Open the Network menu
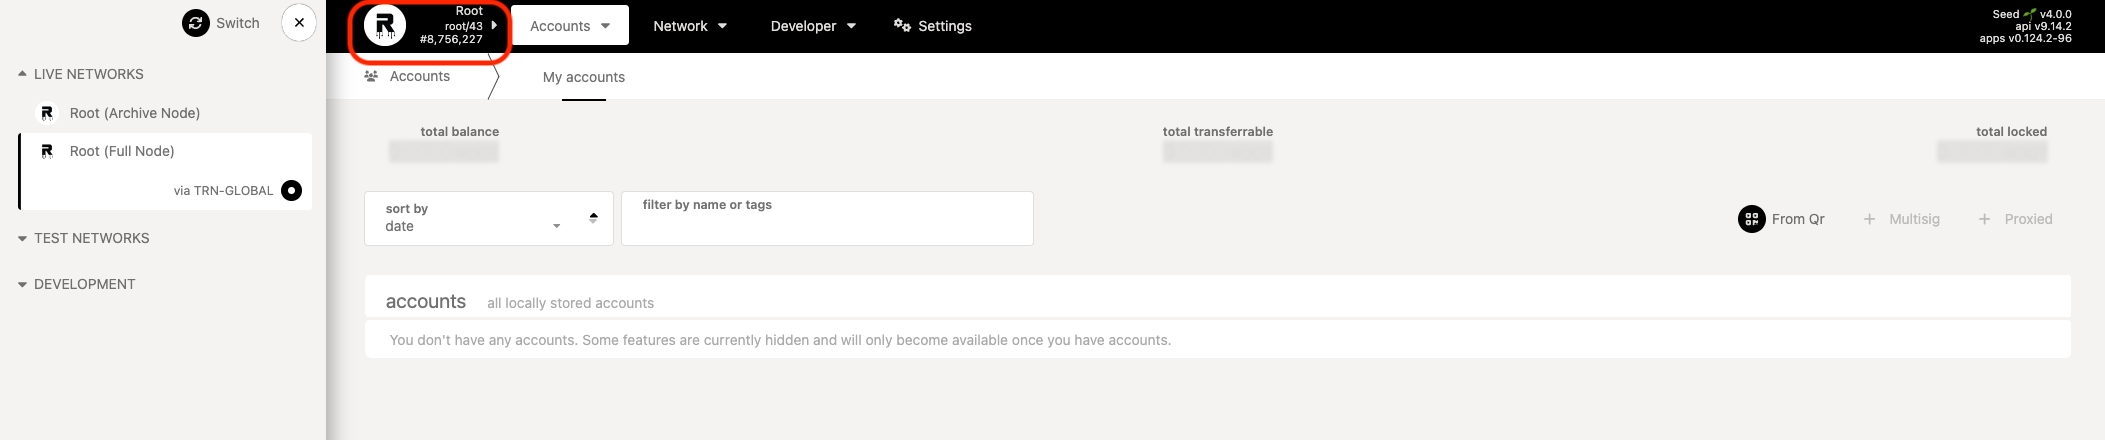 click(x=689, y=26)
